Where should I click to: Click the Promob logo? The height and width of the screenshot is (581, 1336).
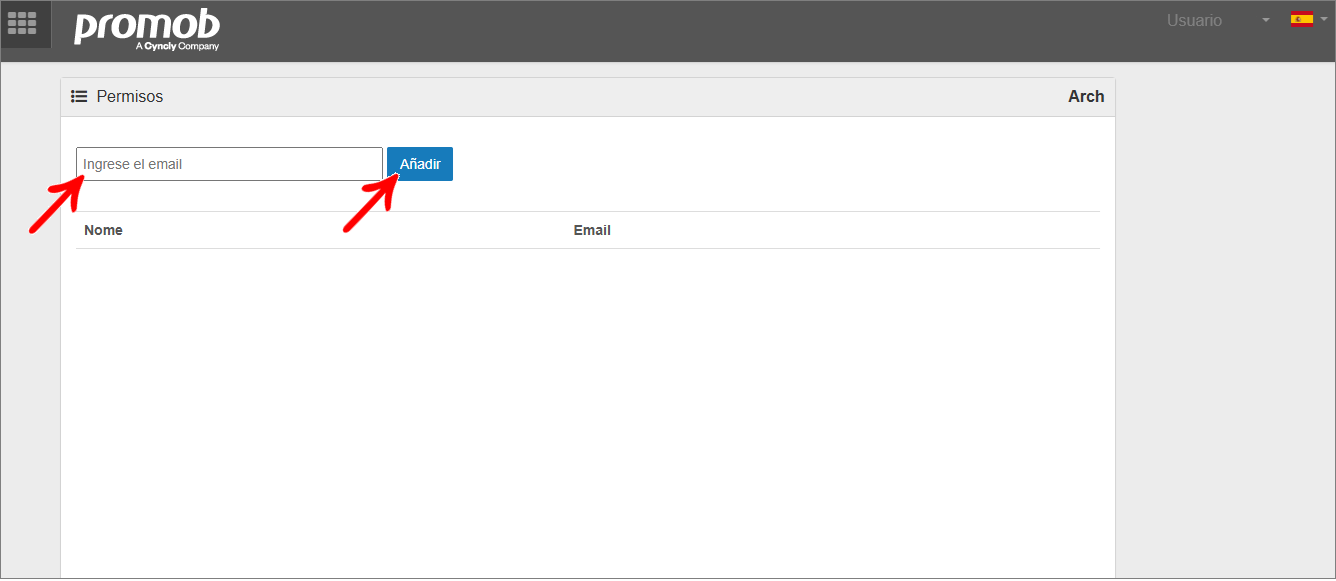pos(147,29)
